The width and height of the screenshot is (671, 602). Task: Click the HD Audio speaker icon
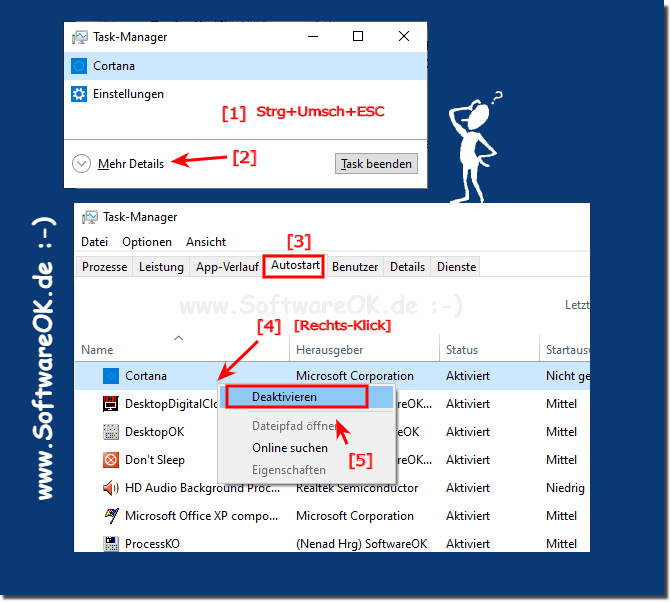[x=111, y=488]
